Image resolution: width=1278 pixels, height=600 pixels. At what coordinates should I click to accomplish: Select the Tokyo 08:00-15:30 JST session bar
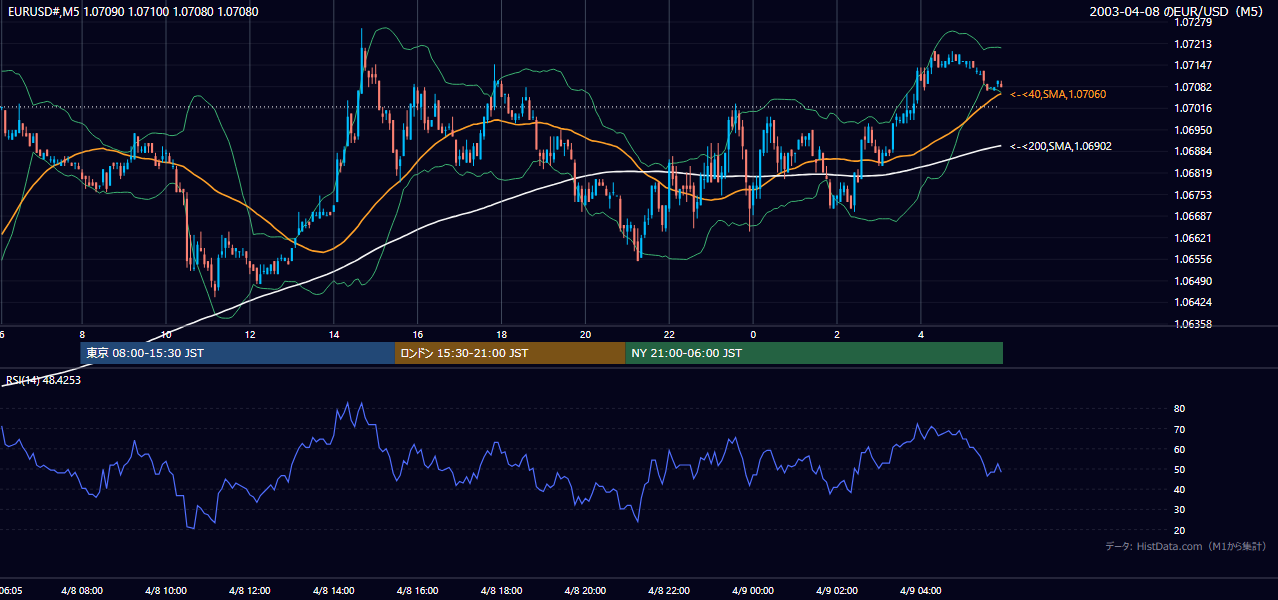(x=238, y=353)
